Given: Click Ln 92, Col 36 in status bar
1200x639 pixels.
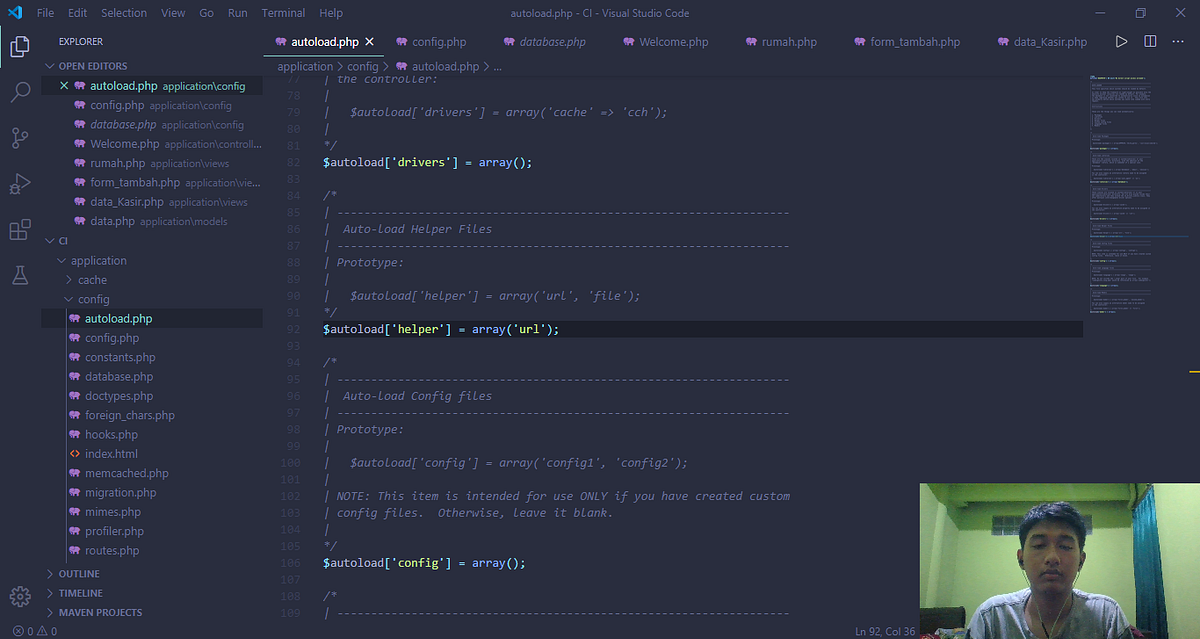Looking at the screenshot, I should [884, 631].
